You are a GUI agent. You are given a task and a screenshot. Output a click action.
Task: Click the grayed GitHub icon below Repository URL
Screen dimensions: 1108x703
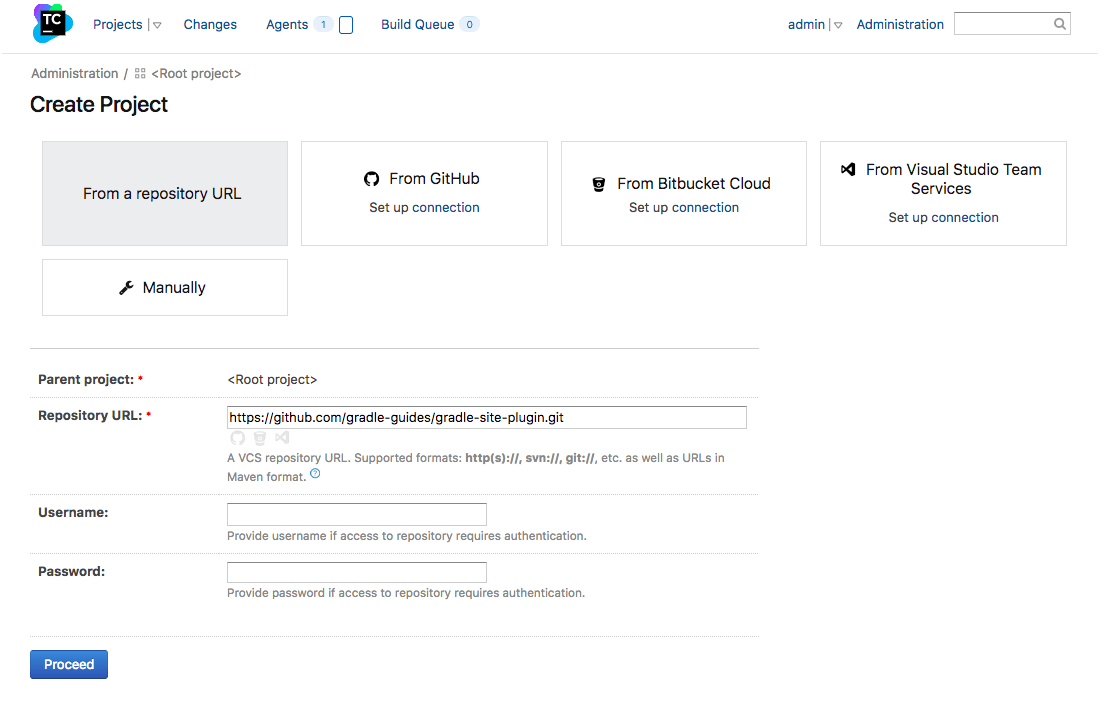237,438
